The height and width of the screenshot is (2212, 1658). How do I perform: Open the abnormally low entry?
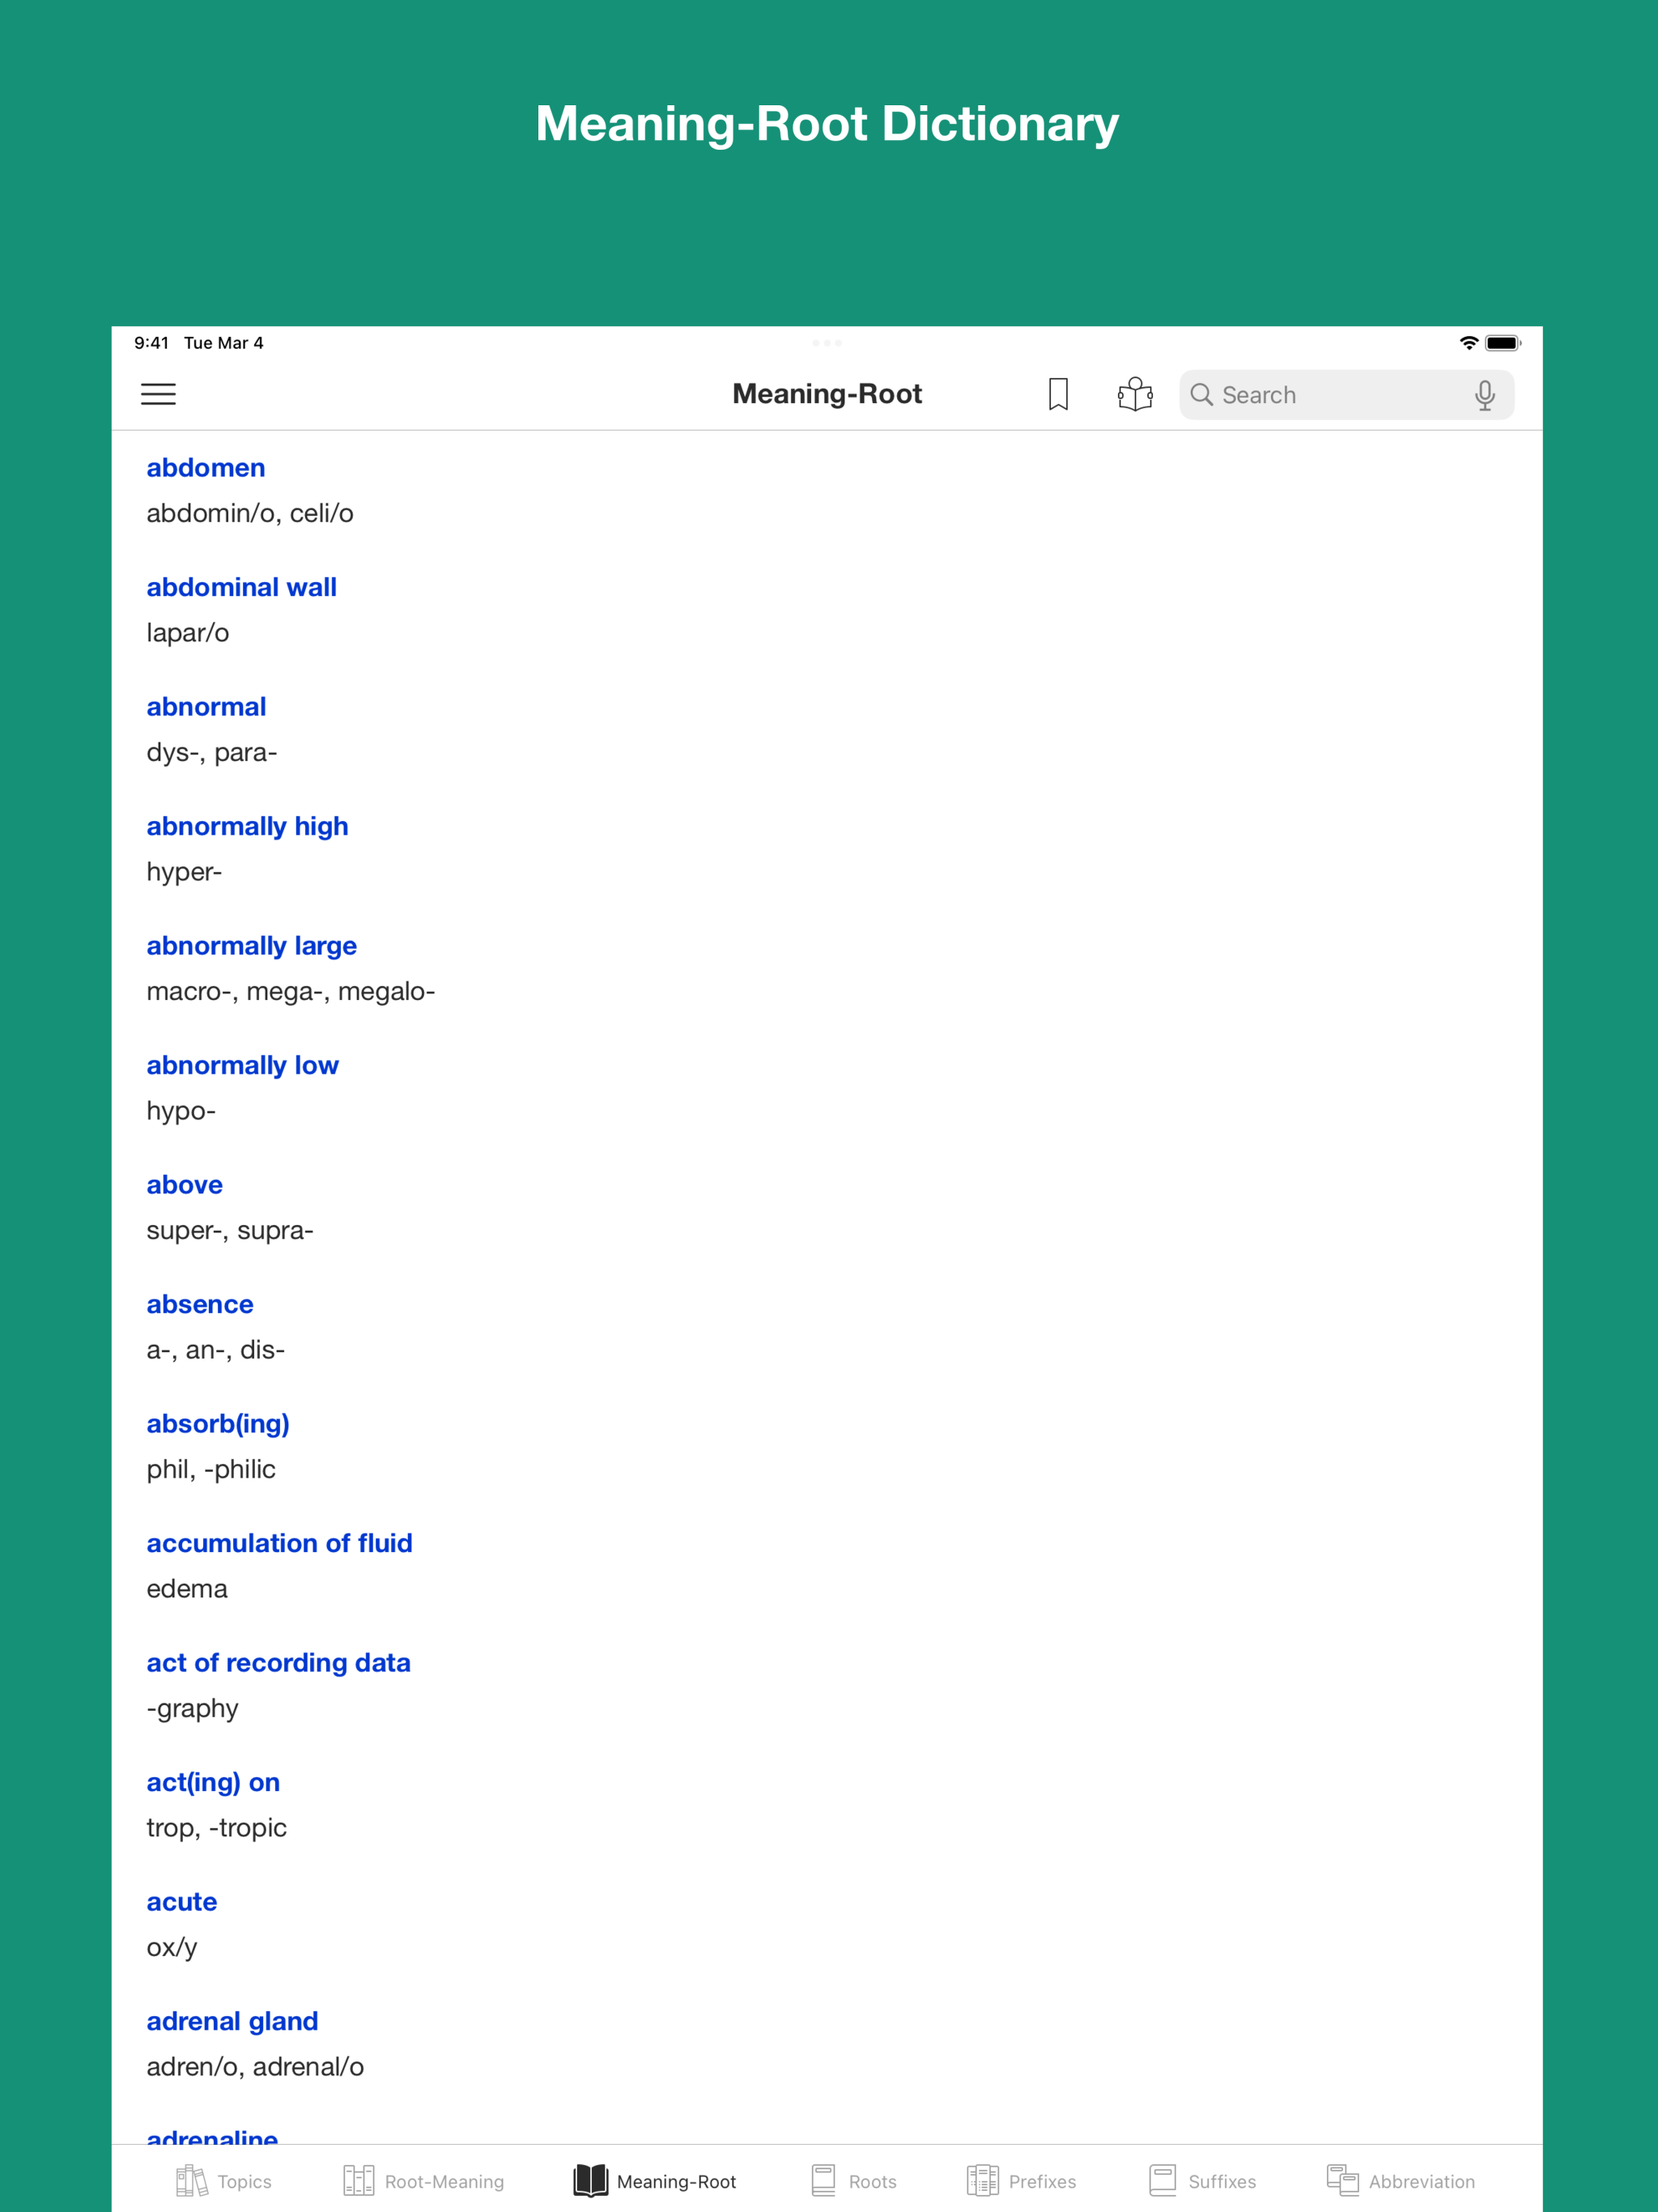click(242, 1066)
